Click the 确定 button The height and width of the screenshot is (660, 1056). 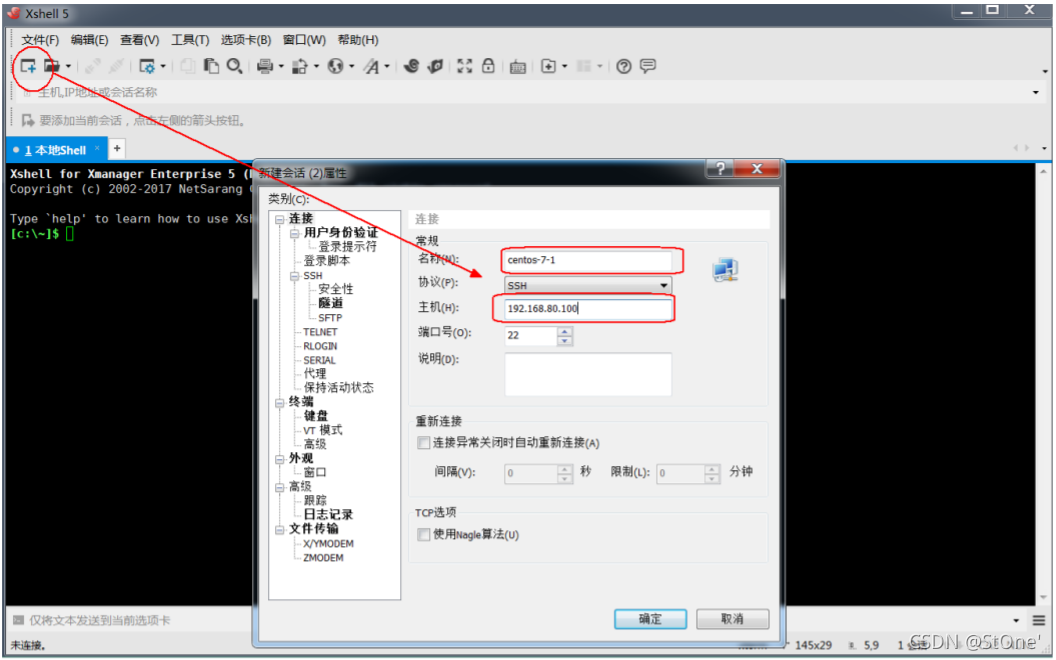coord(650,619)
